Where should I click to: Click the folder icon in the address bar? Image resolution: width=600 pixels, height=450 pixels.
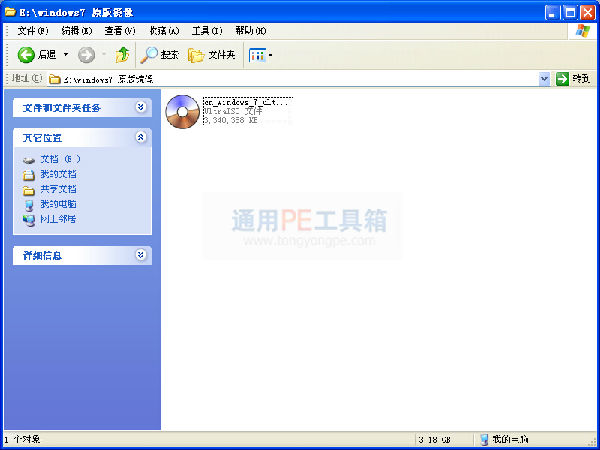(55, 79)
